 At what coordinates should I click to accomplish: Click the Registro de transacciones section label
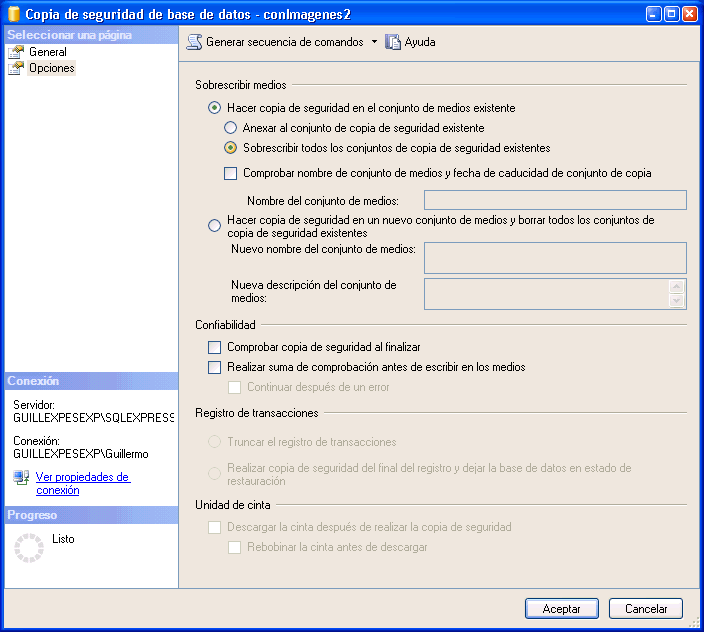257,413
